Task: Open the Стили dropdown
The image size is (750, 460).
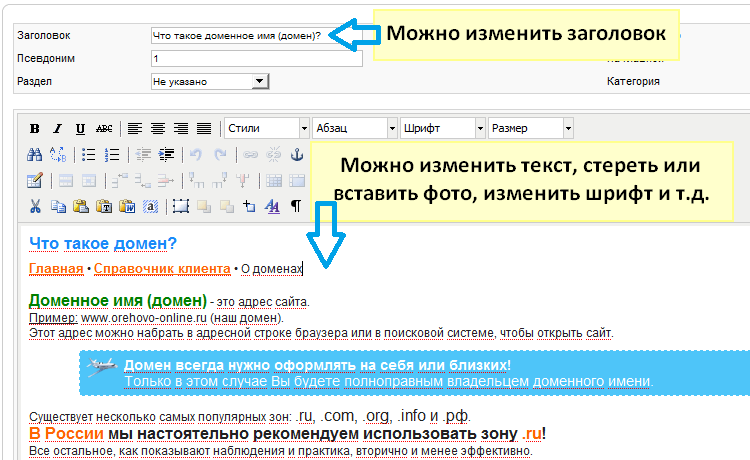Action: point(267,128)
